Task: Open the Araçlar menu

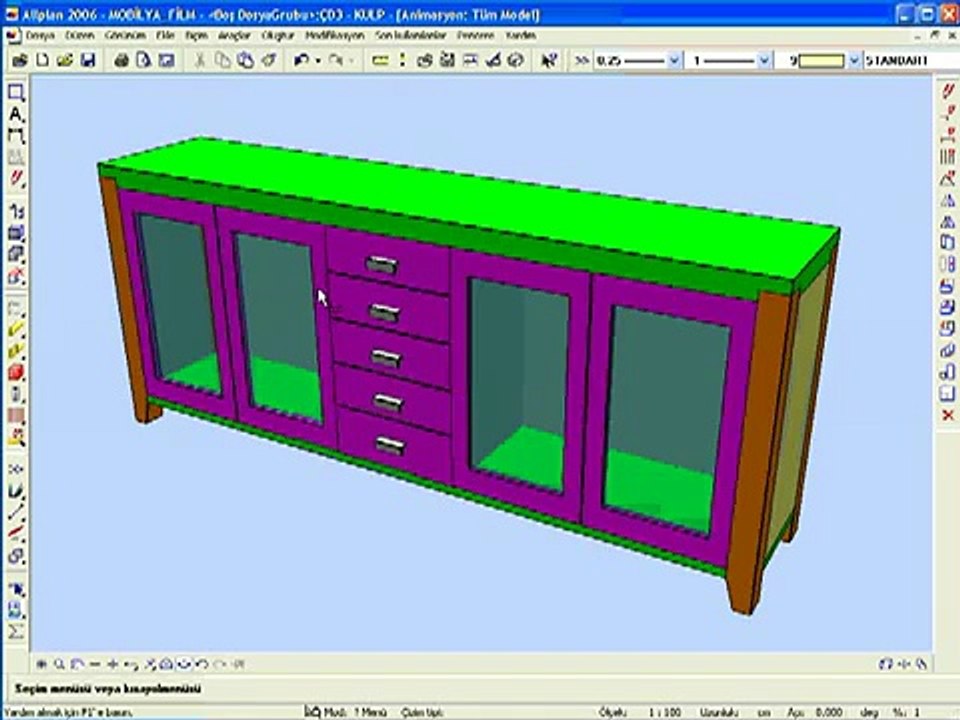Action: pyautogui.click(x=234, y=36)
